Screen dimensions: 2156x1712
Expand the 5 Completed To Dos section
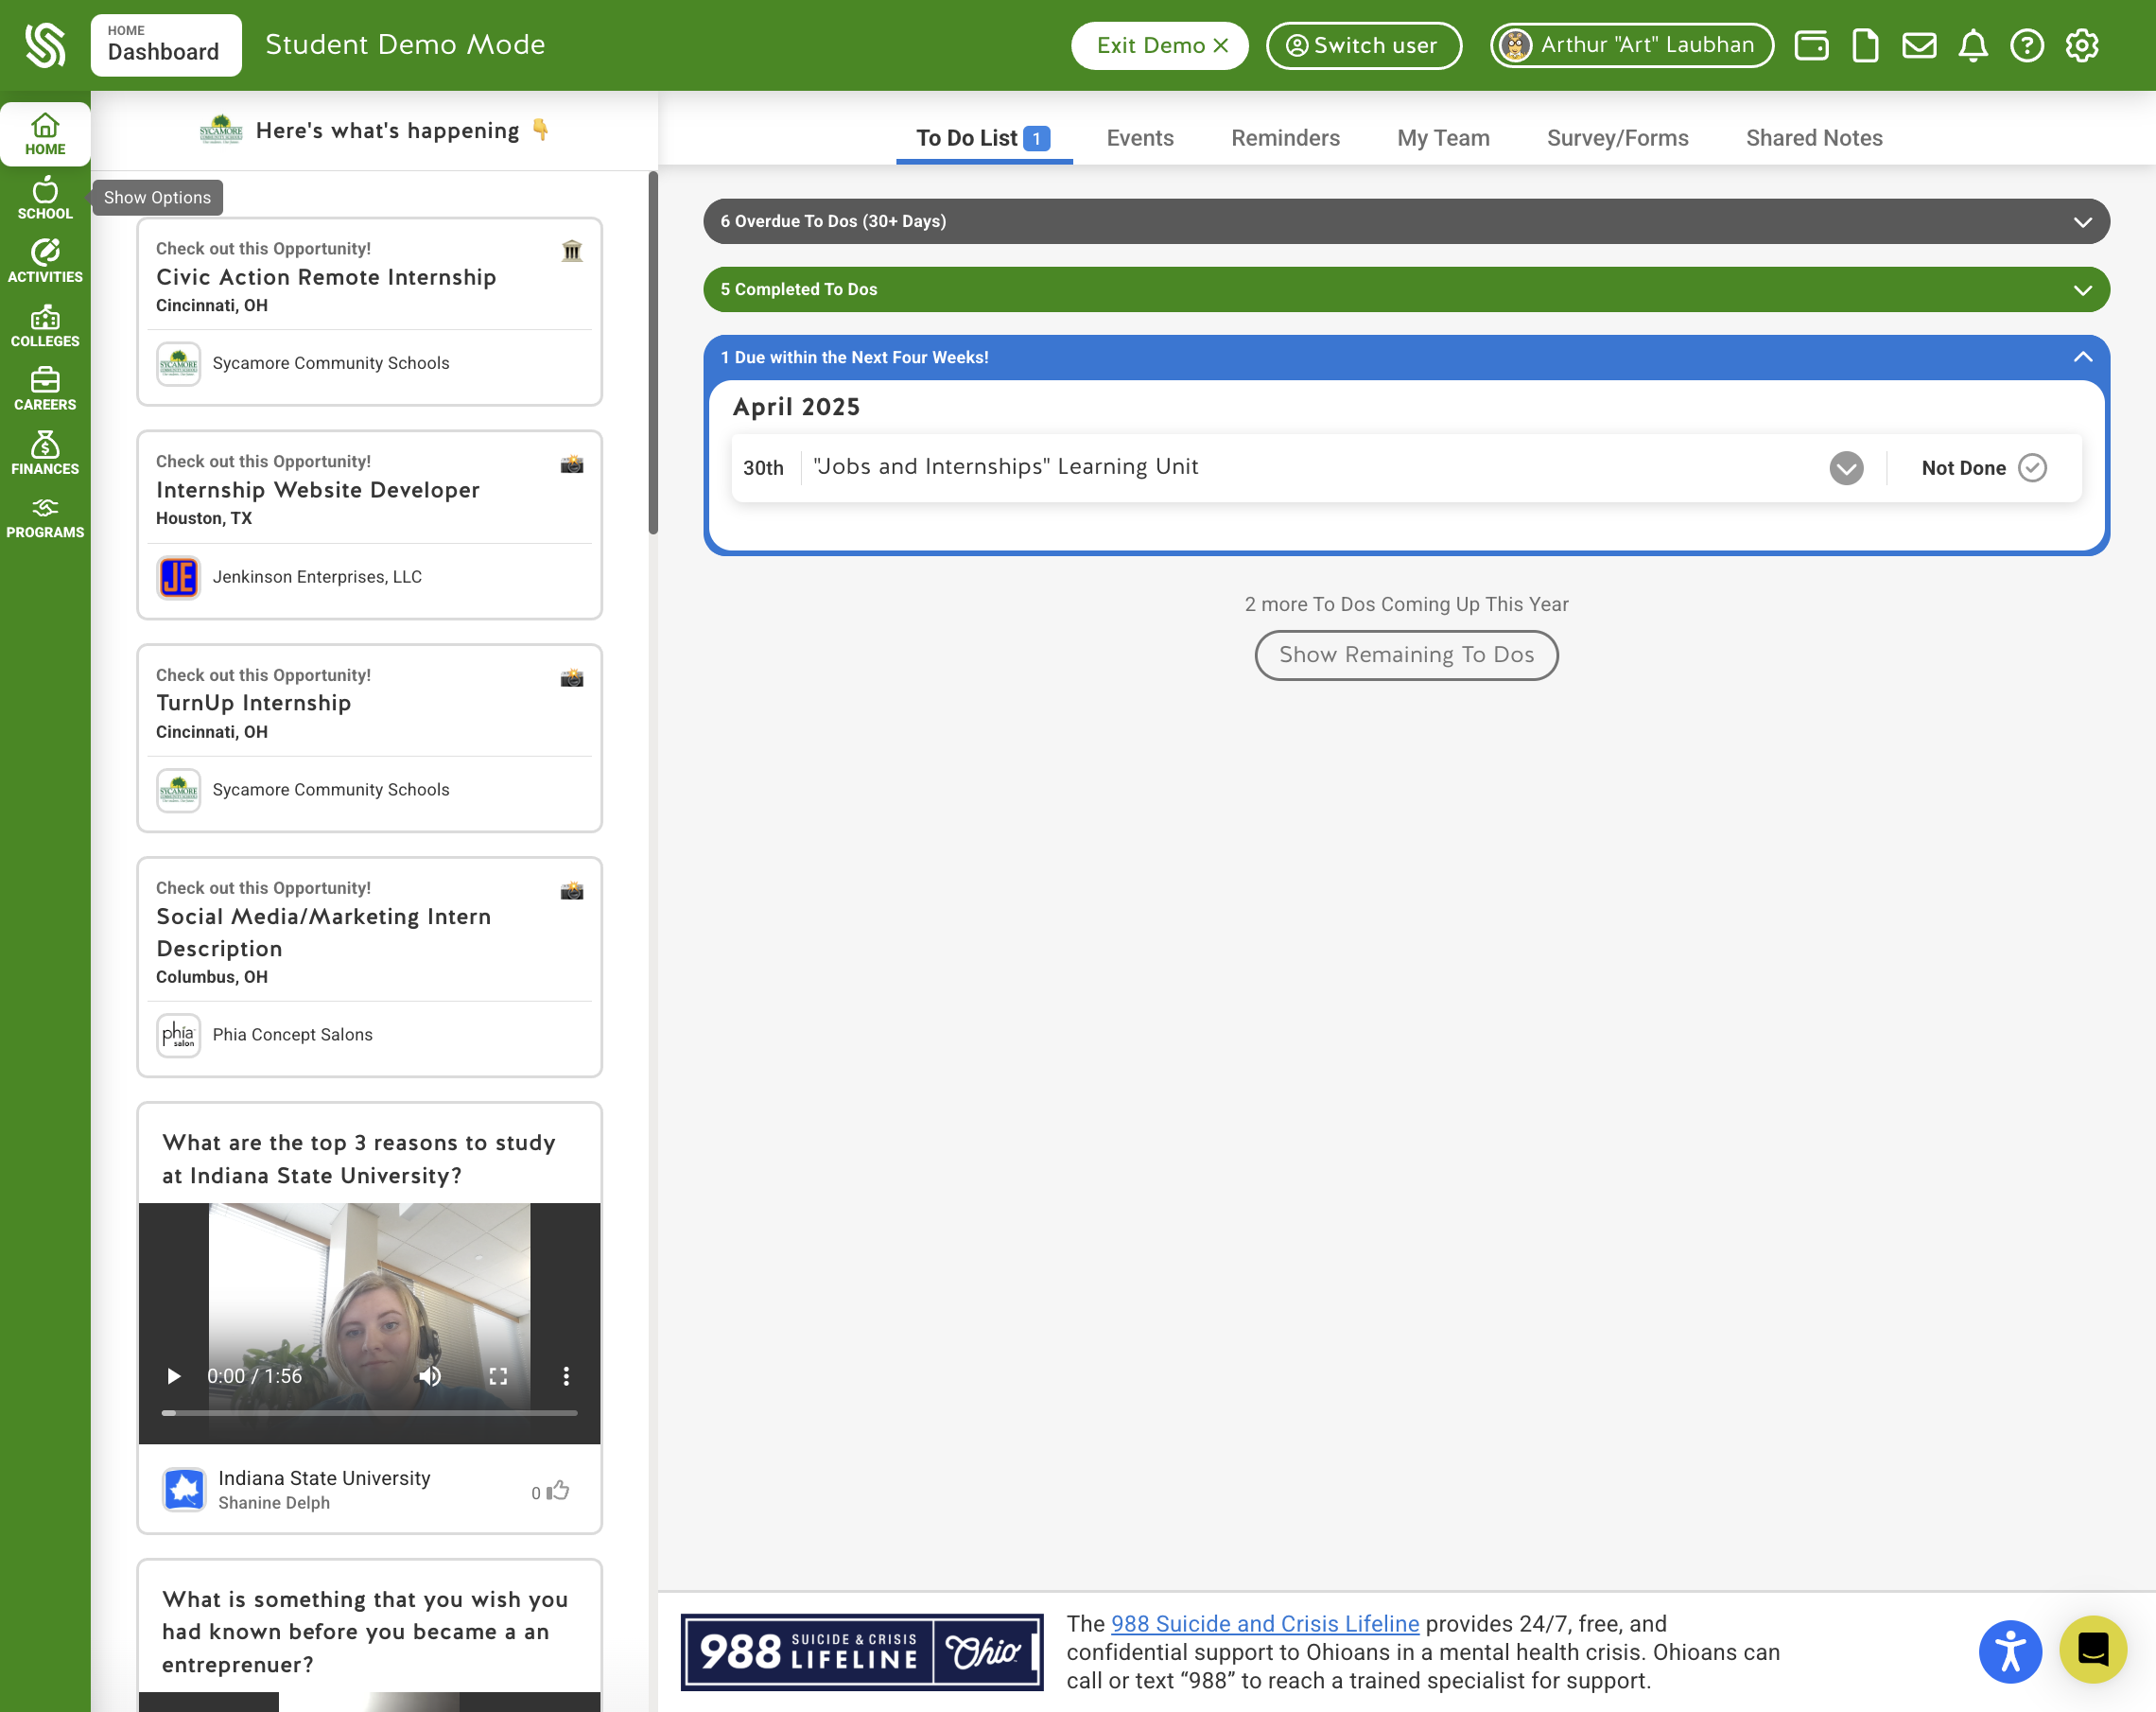(x=1406, y=289)
